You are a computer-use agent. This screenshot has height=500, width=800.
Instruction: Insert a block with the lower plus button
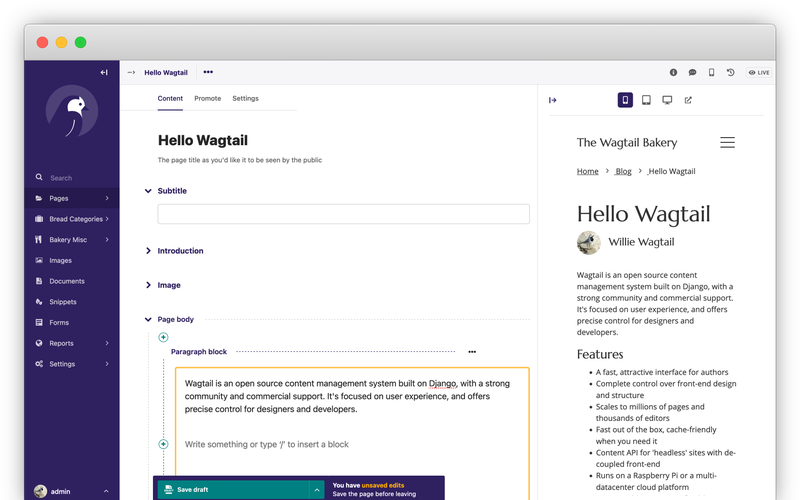point(163,444)
